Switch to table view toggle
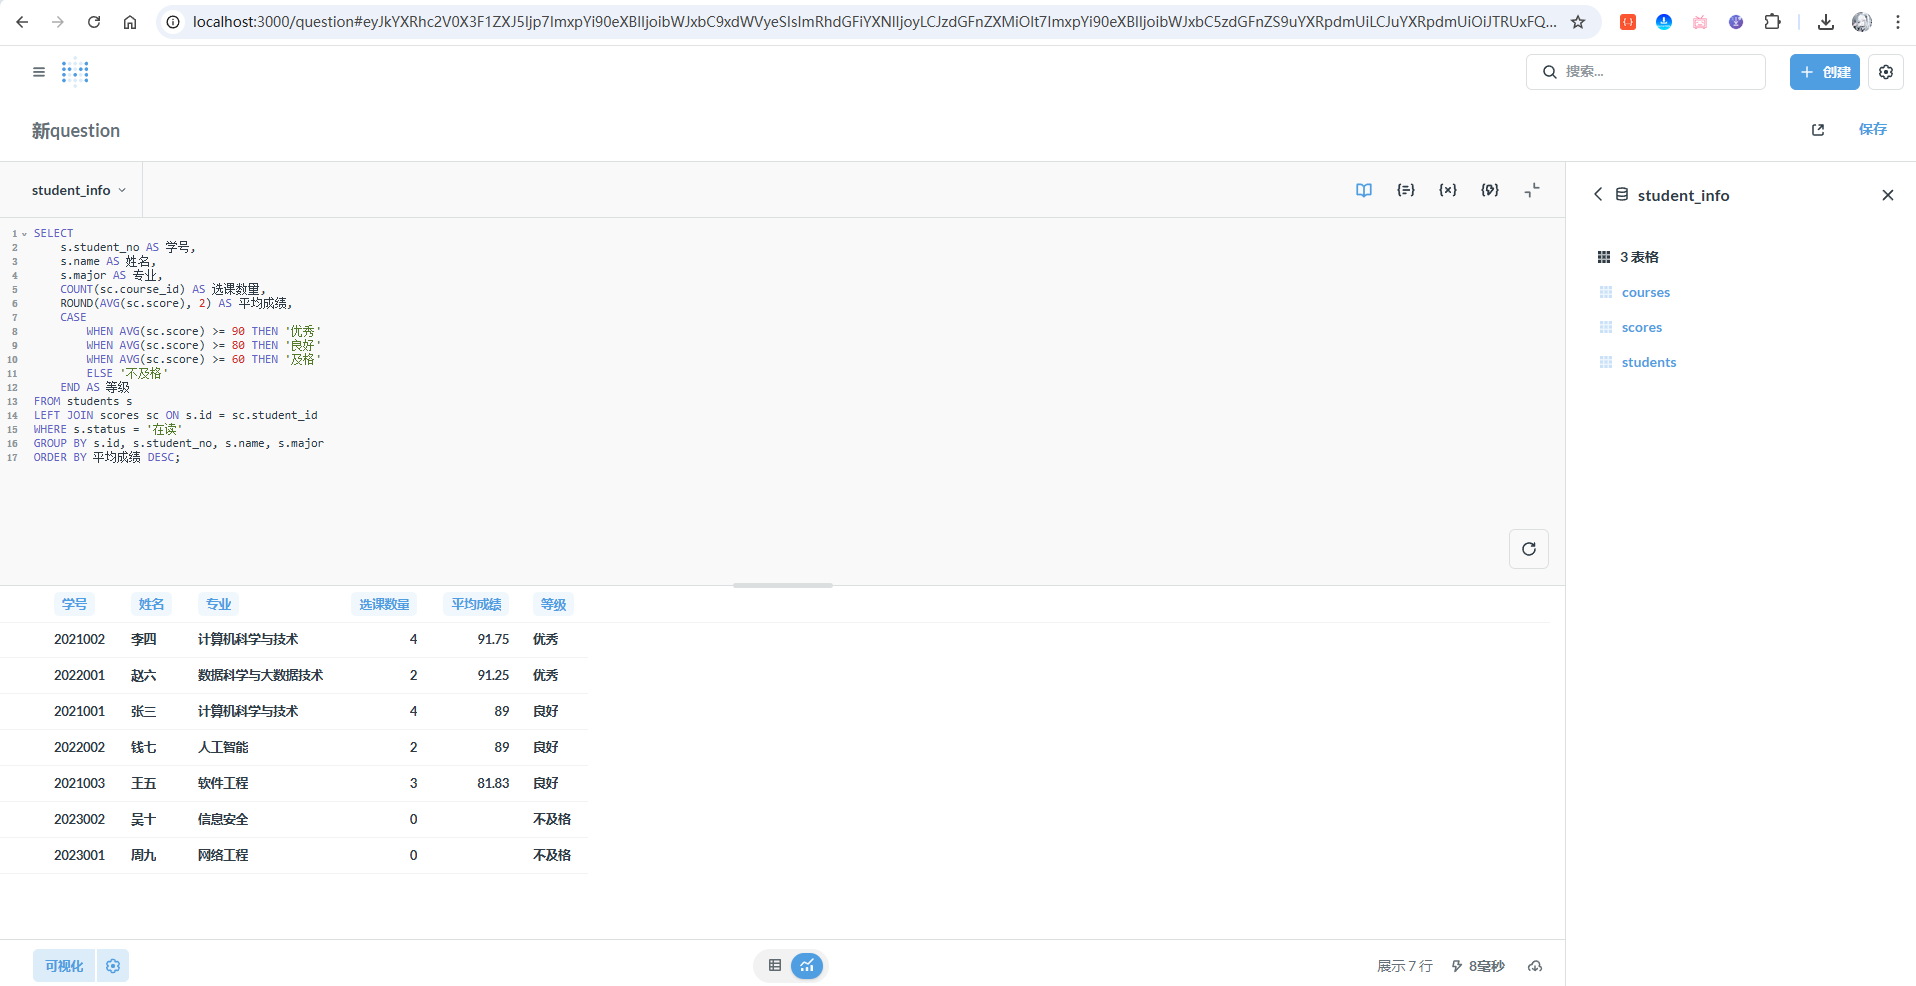The height and width of the screenshot is (986, 1916). click(x=774, y=966)
